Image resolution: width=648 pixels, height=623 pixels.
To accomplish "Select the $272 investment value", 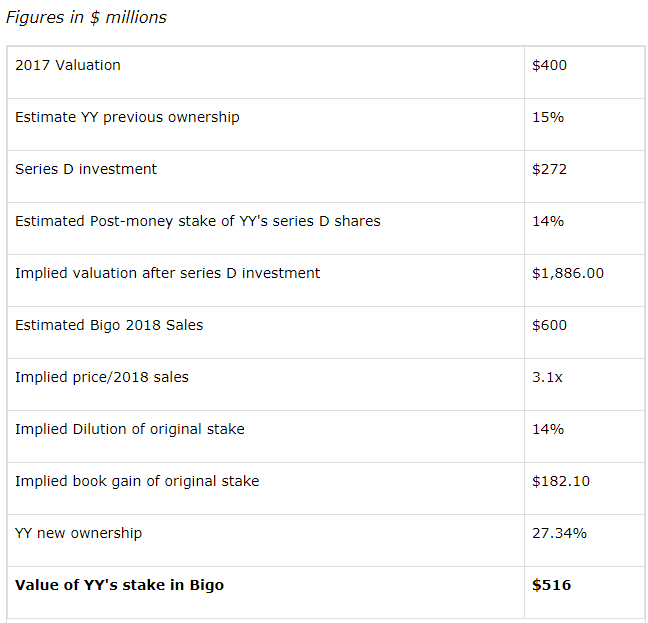I will pos(549,169).
